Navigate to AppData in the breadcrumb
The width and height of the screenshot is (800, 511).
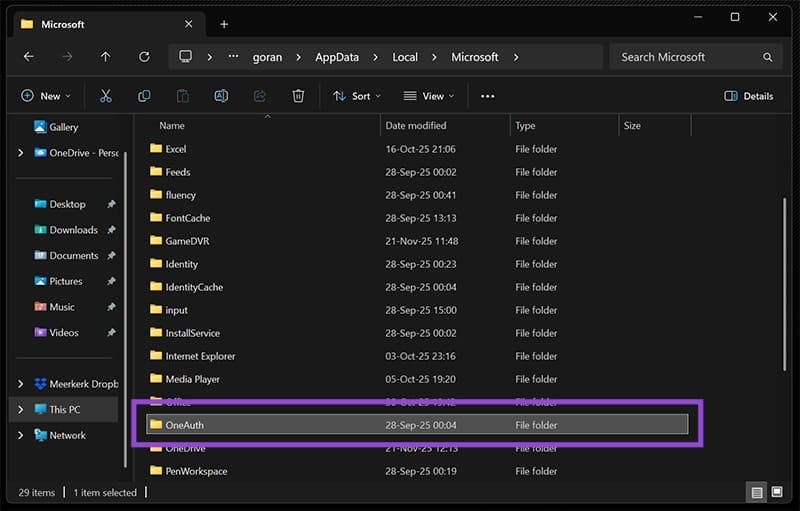[337, 57]
